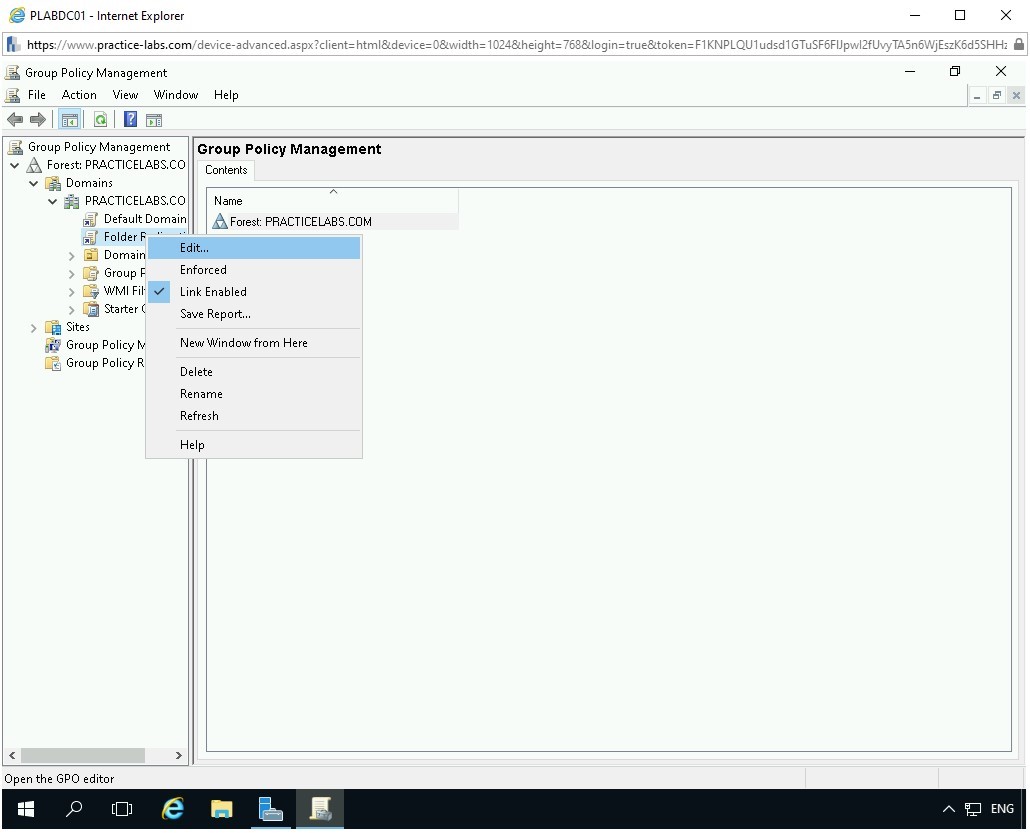Image resolution: width=1030 pixels, height=833 pixels.
Task: Select the Sites node icon
Action: [x=53, y=327]
